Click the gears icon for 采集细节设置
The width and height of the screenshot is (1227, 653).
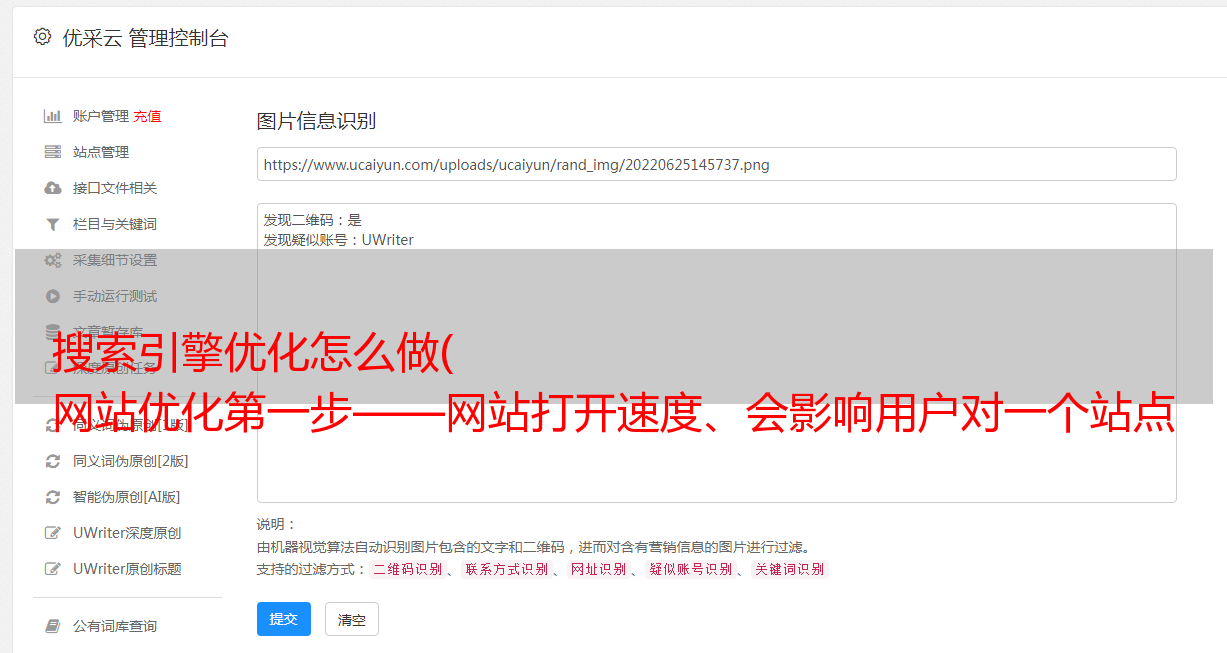pyautogui.click(x=53, y=260)
